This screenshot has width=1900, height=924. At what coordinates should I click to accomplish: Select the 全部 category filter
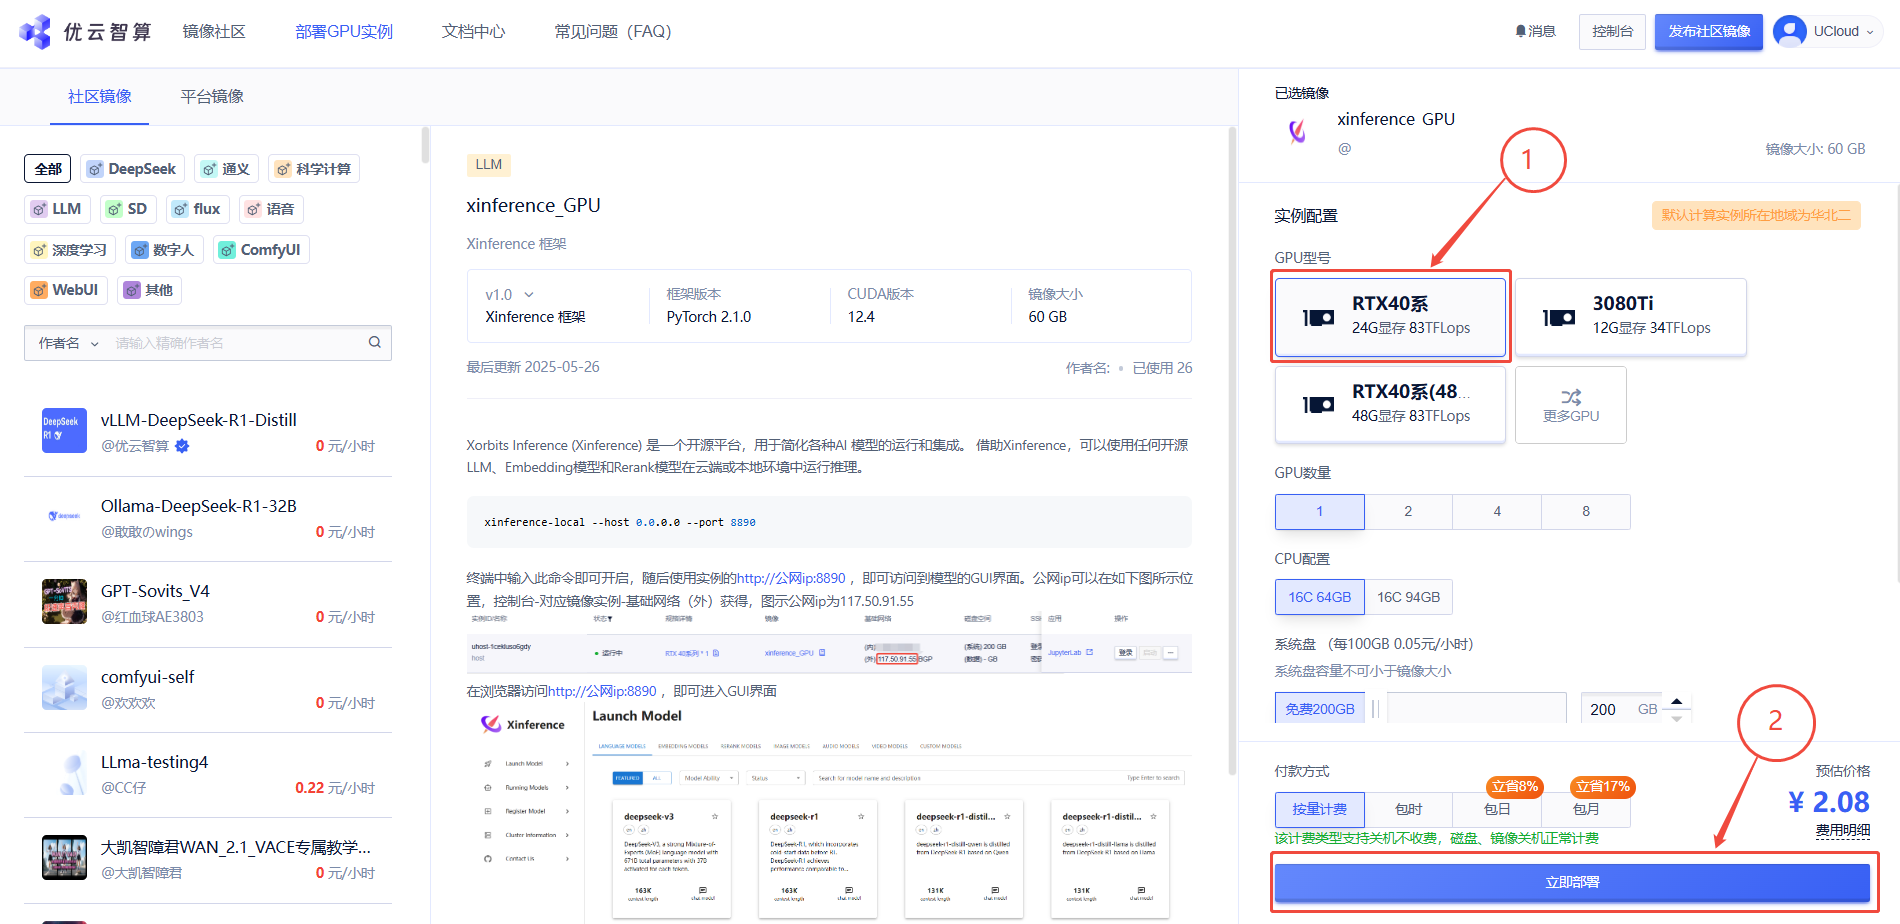(48, 169)
